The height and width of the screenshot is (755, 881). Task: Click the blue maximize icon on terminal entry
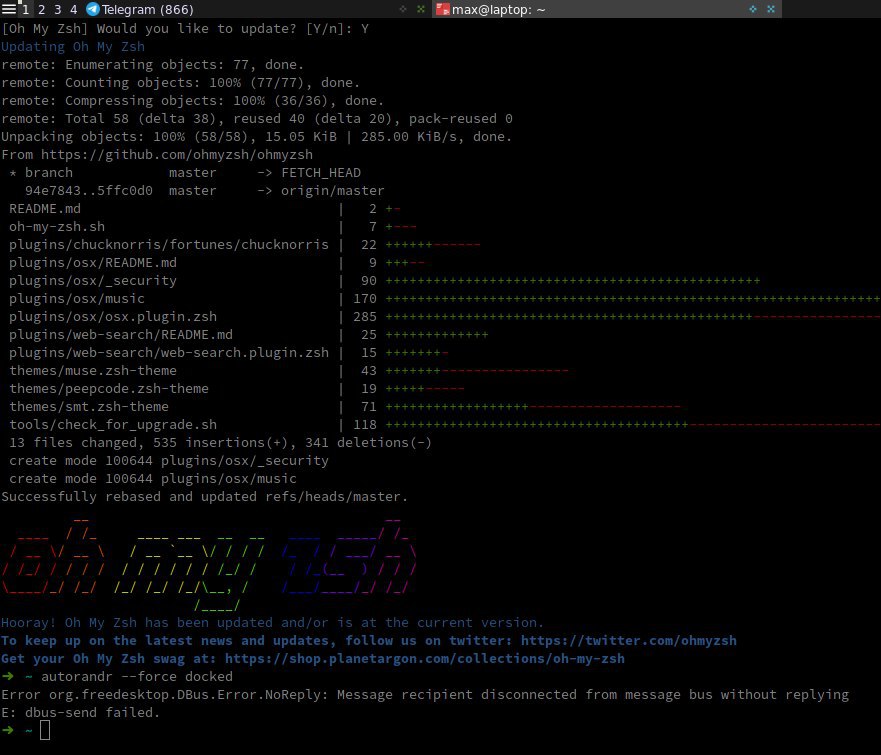tap(753, 9)
